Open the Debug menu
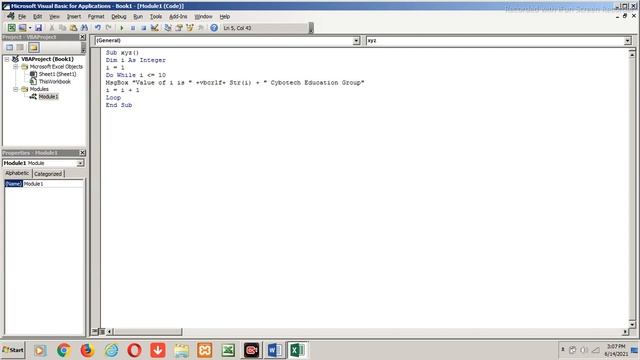Viewport: 640px width, 360px height. click(x=119, y=17)
